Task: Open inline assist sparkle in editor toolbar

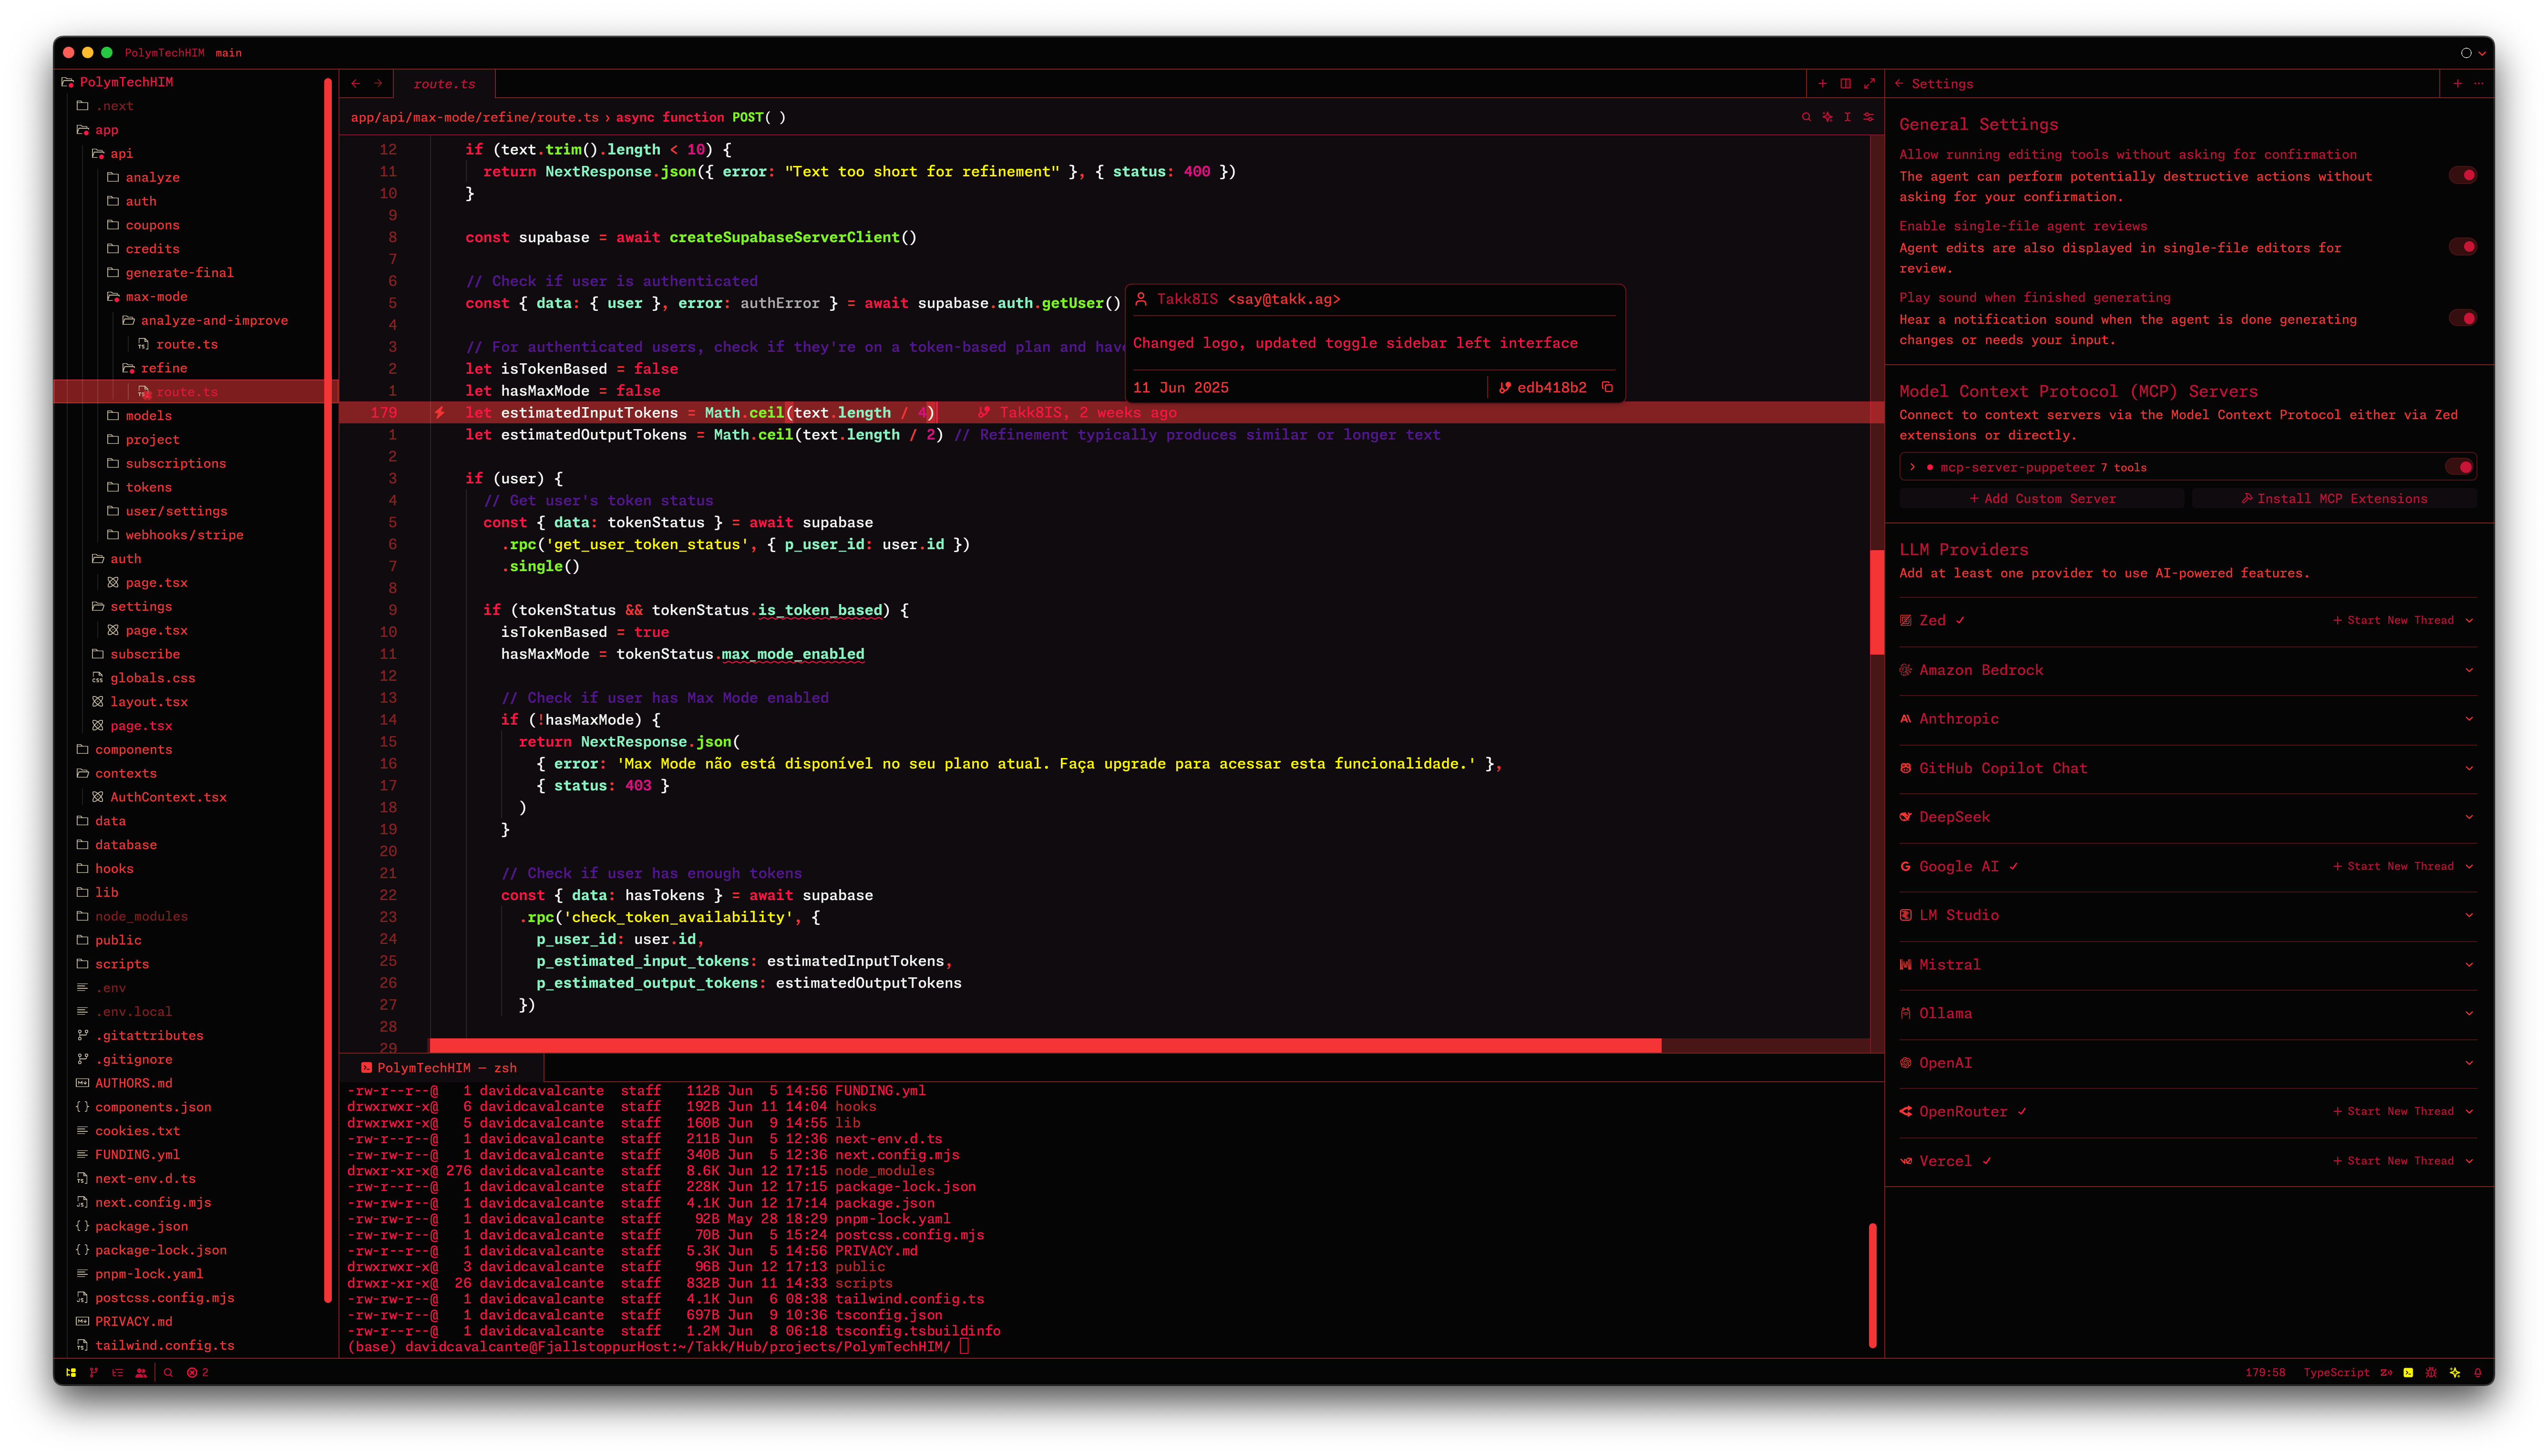Action: [1827, 117]
